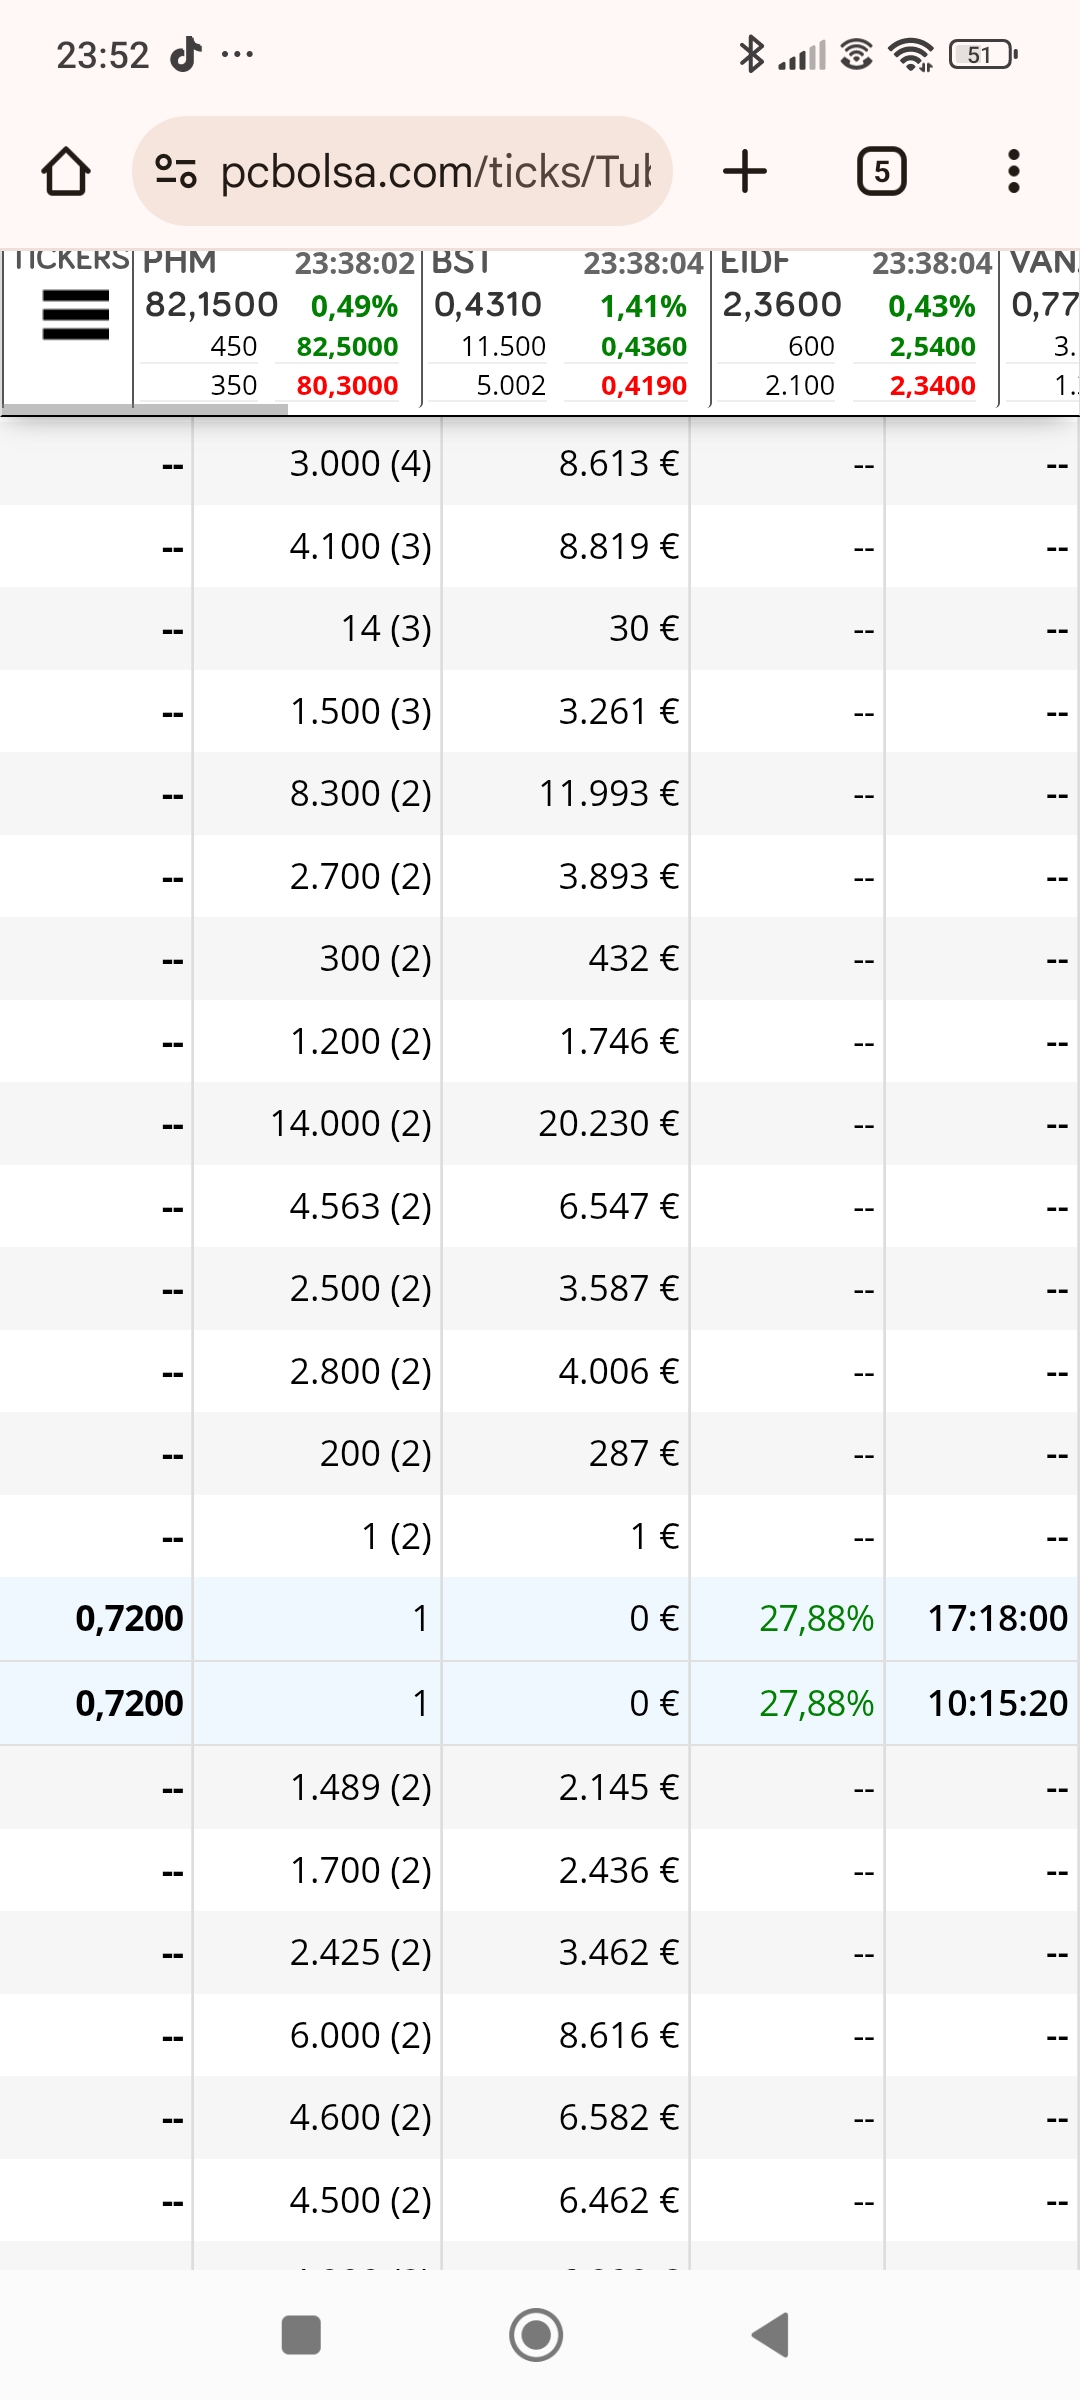Viewport: 1080px width, 2400px height.
Task: Tap the Android circular home button
Action: point(536,2335)
